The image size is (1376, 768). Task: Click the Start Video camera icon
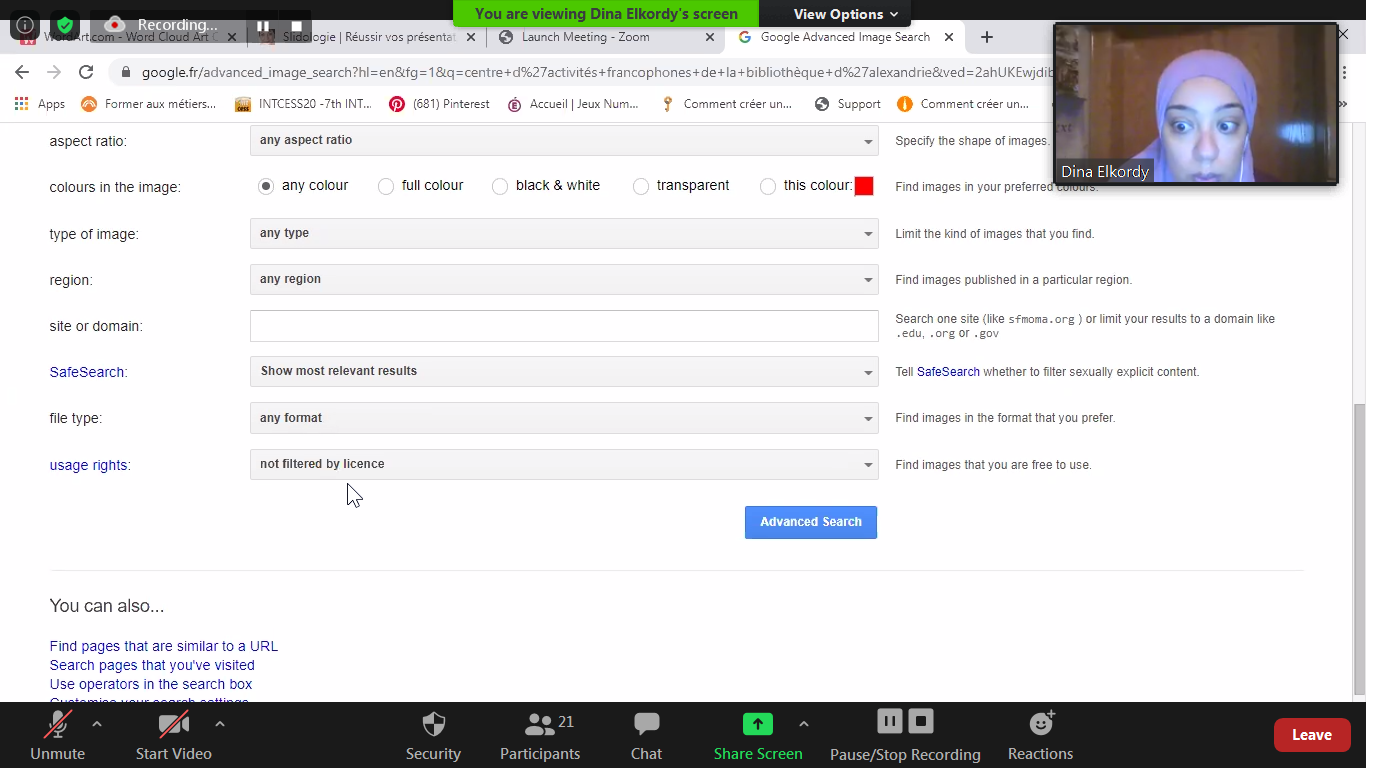(x=173, y=726)
